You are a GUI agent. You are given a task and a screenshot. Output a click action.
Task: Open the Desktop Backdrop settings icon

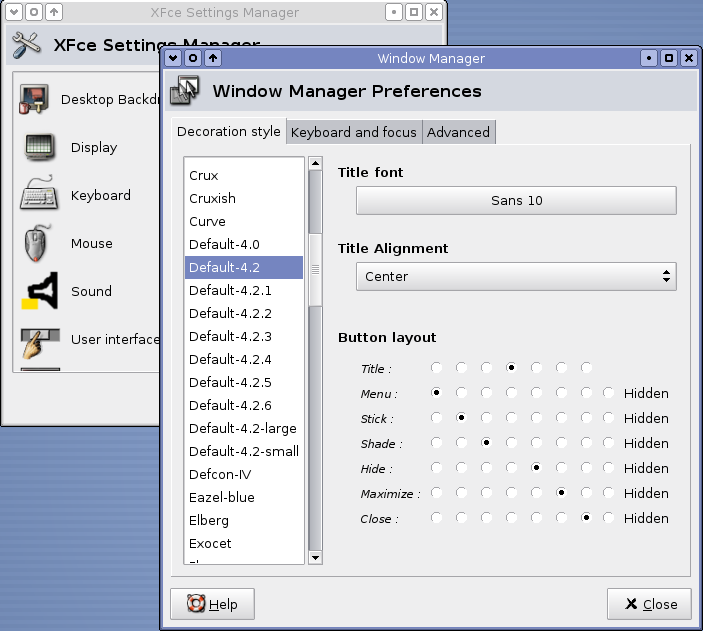click(37, 100)
